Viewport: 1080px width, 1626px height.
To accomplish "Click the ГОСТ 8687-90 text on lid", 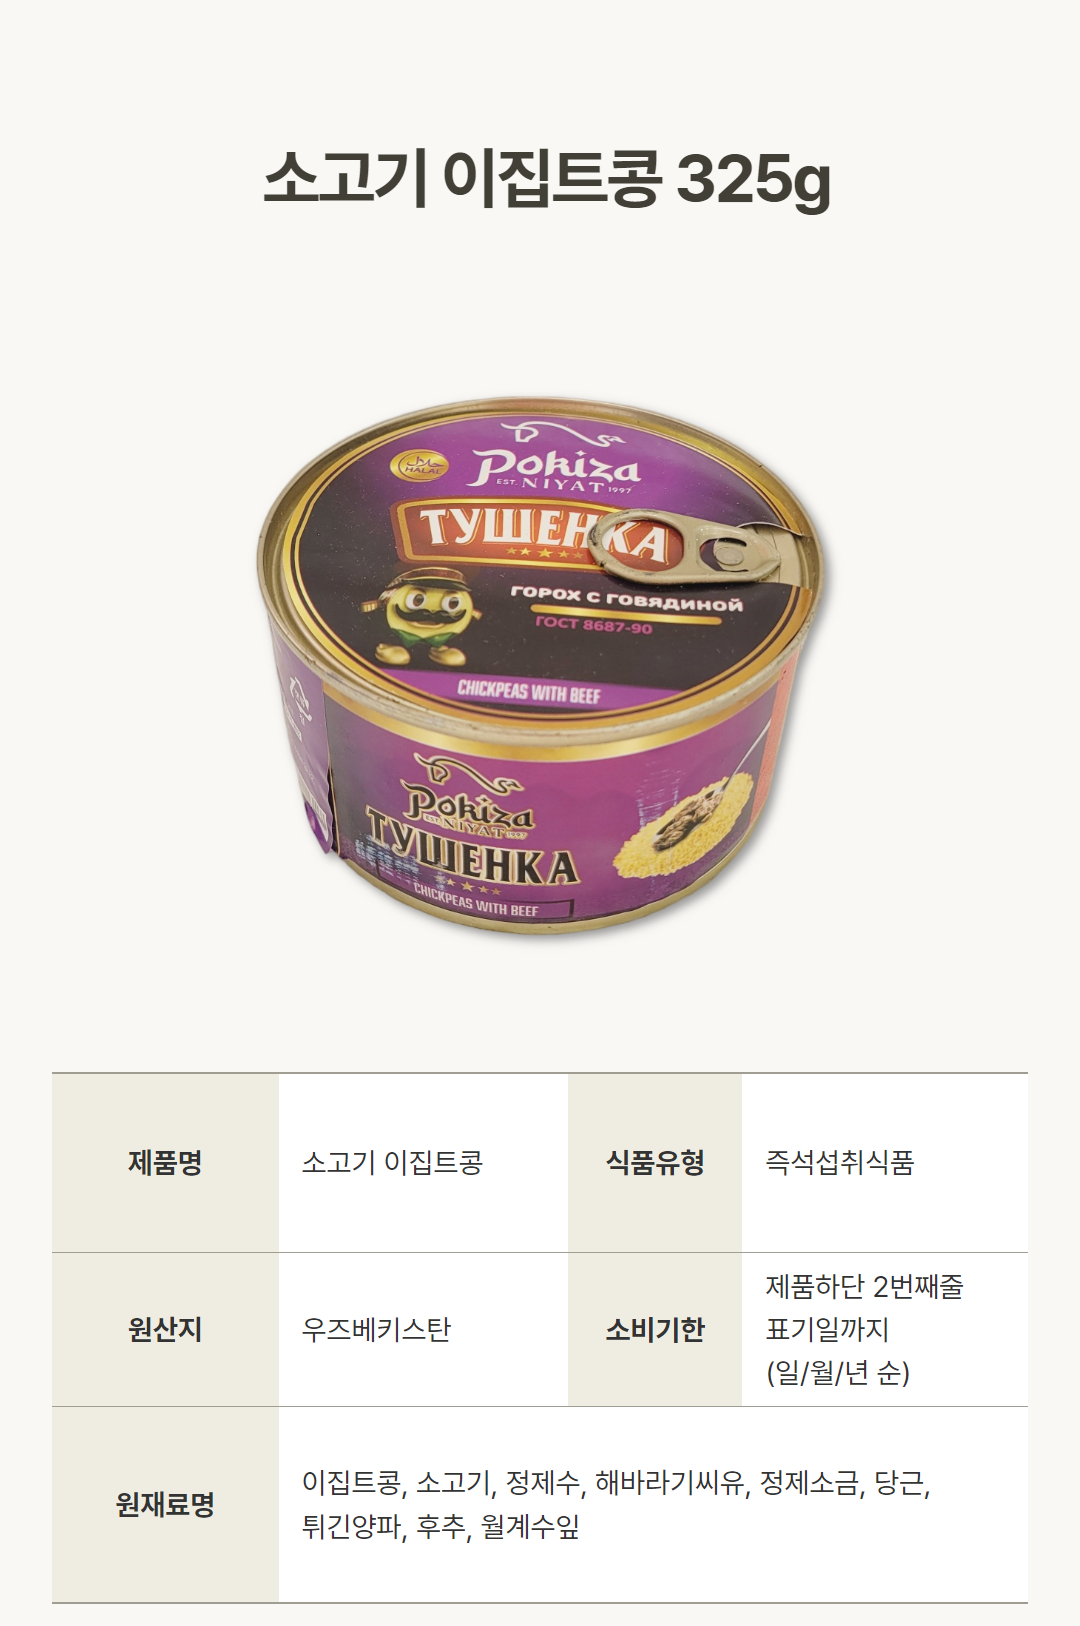I will [x=593, y=625].
